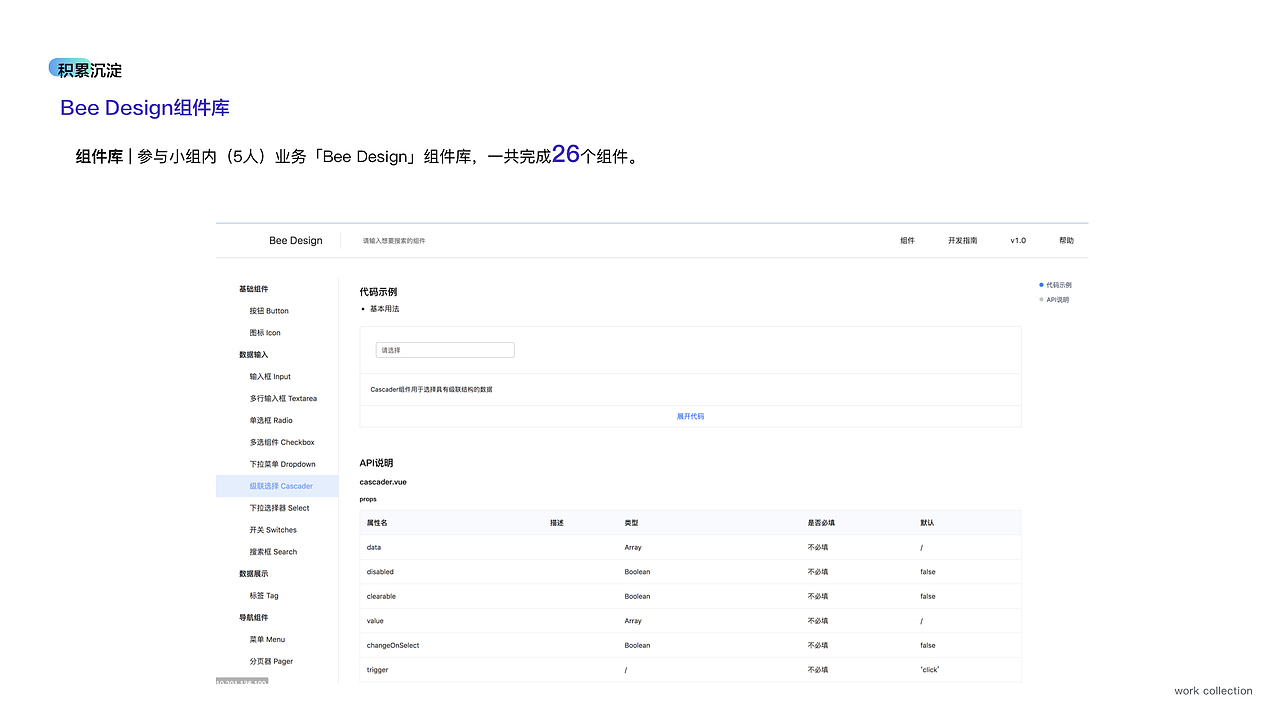Image resolution: width=1280 pixels, height=720 pixels.
Task: Select 开关 Switches in sidebar
Action: [x=273, y=530]
